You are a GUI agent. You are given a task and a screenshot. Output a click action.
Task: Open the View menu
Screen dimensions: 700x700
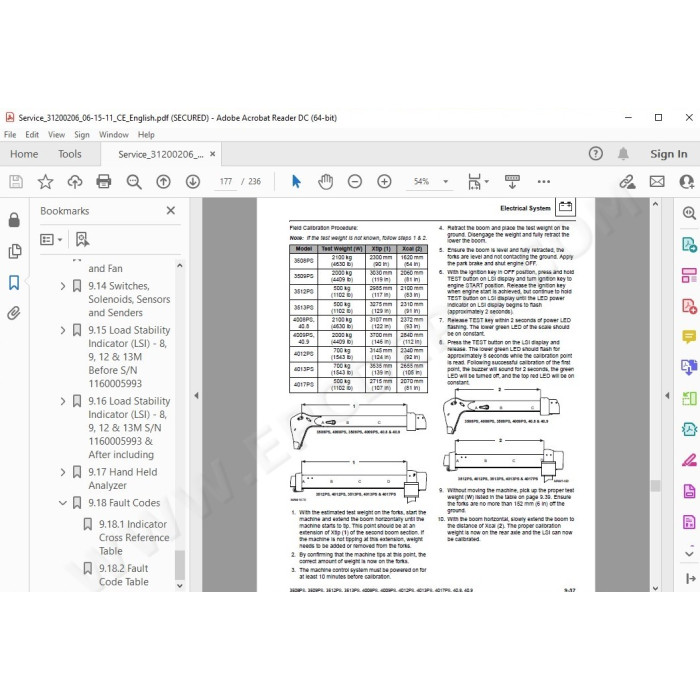pyautogui.click(x=56, y=134)
